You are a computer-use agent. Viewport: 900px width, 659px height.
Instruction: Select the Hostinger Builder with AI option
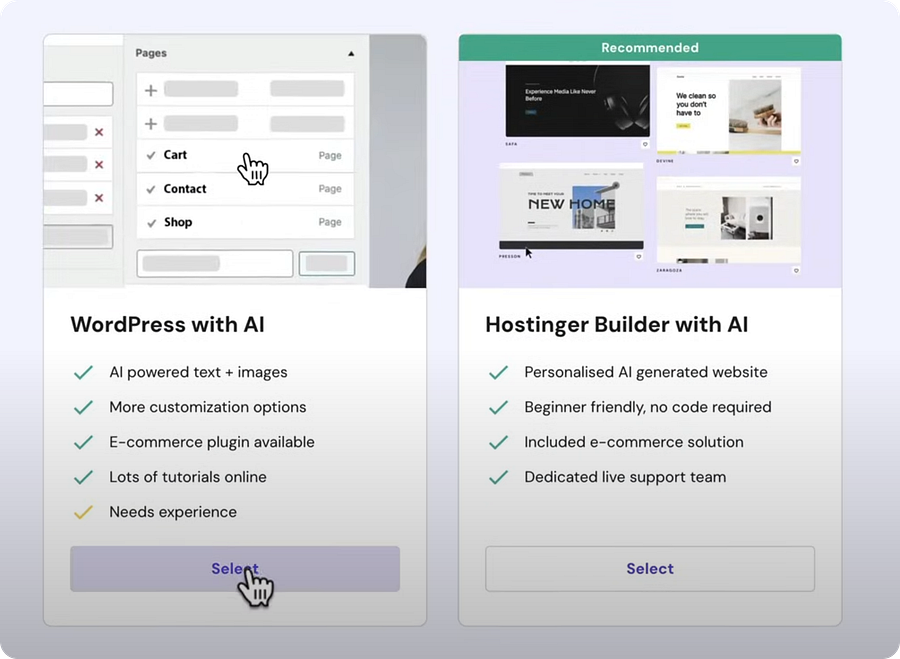pyautogui.click(x=650, y=568)
